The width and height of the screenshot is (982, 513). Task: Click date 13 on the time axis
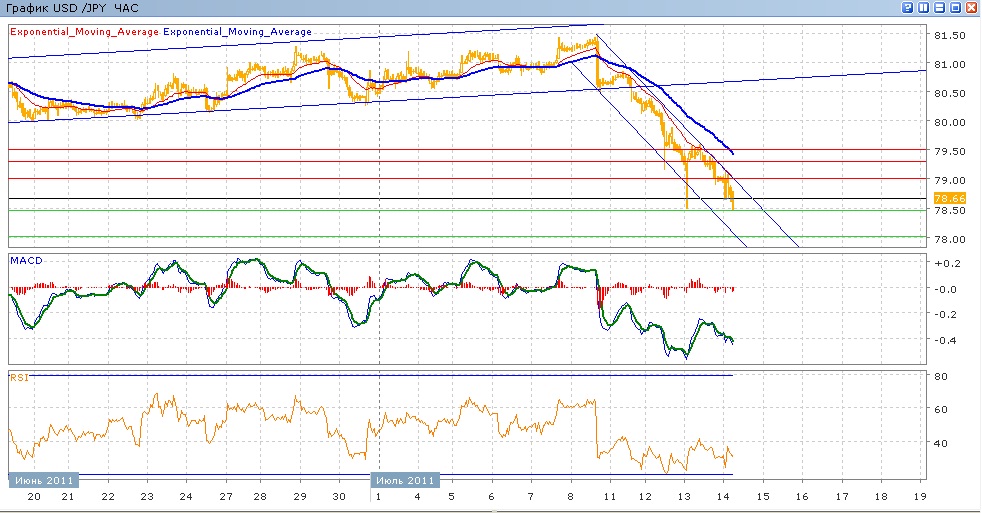coord(685,497)
